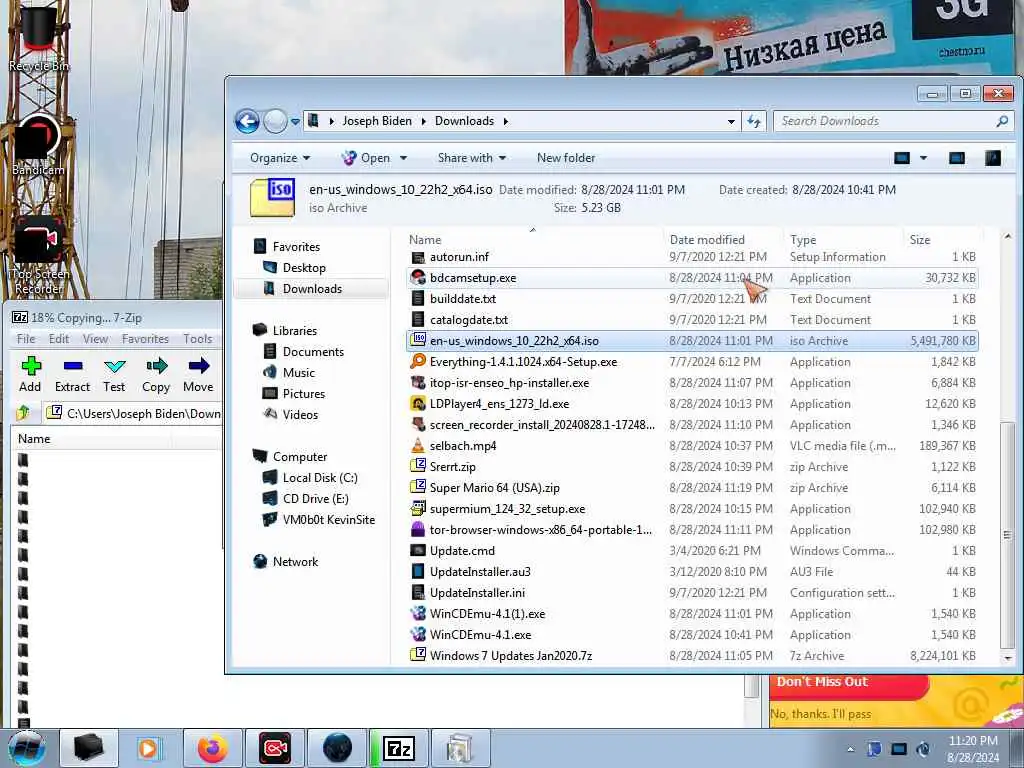Click the Test icon in 7-Zip

(x=114, y=365)
